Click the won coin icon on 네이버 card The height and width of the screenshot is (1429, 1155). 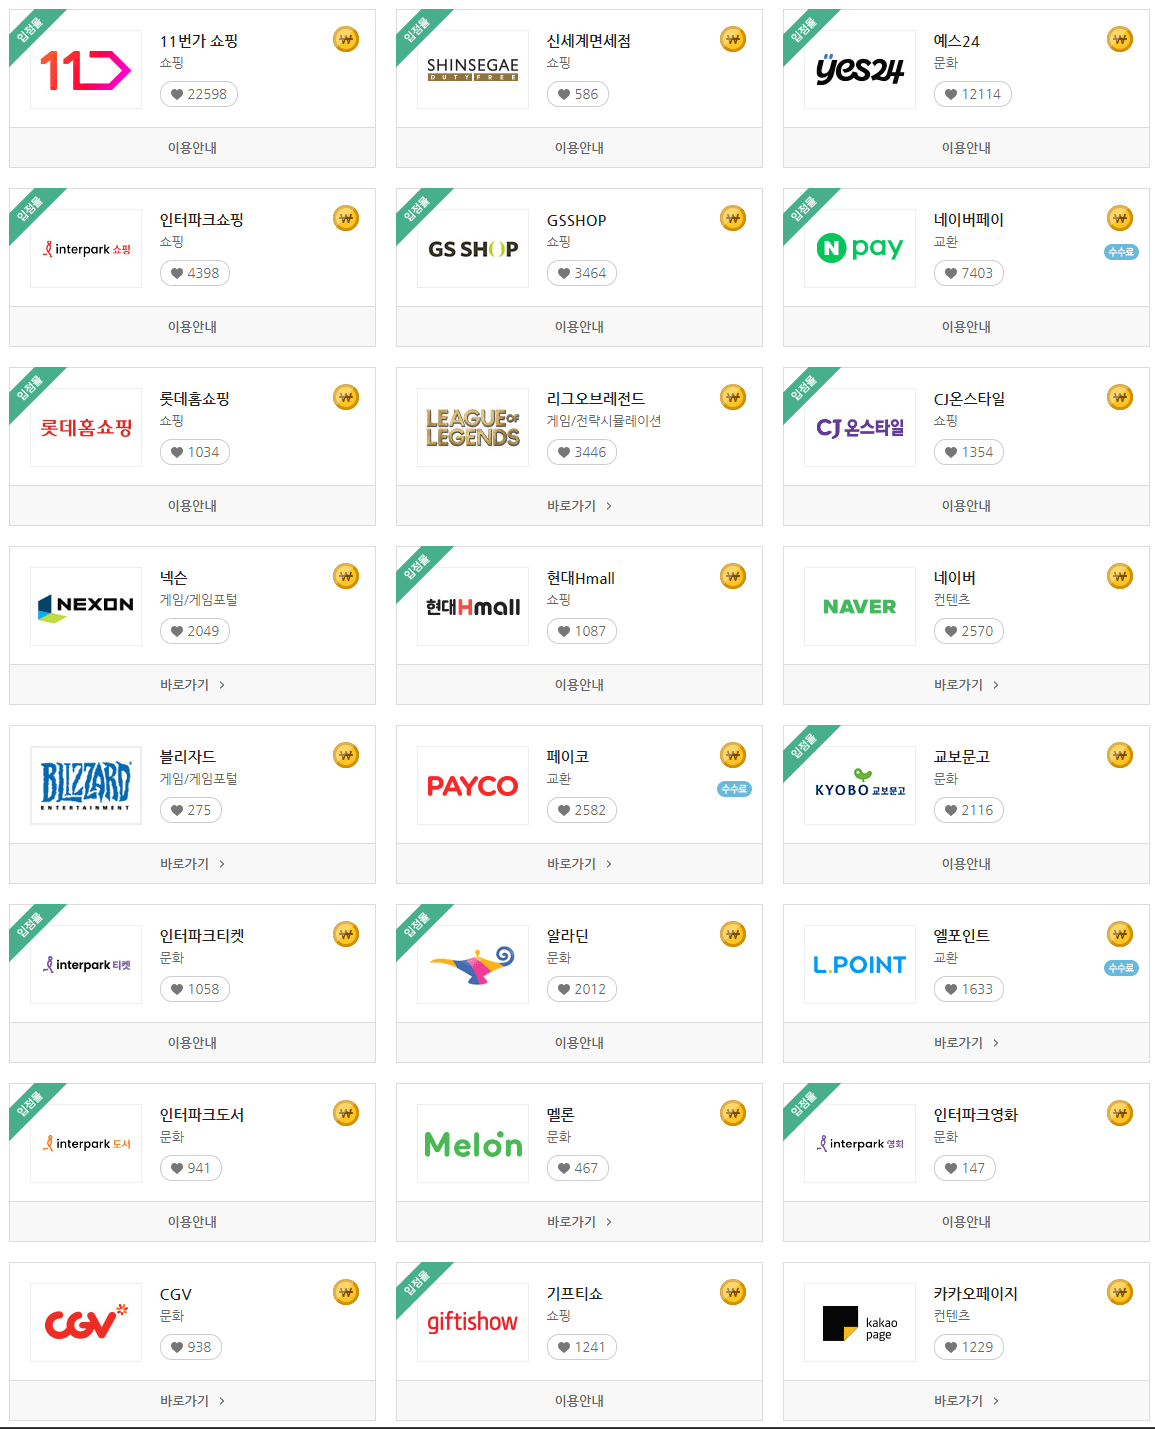(1120, 577)
